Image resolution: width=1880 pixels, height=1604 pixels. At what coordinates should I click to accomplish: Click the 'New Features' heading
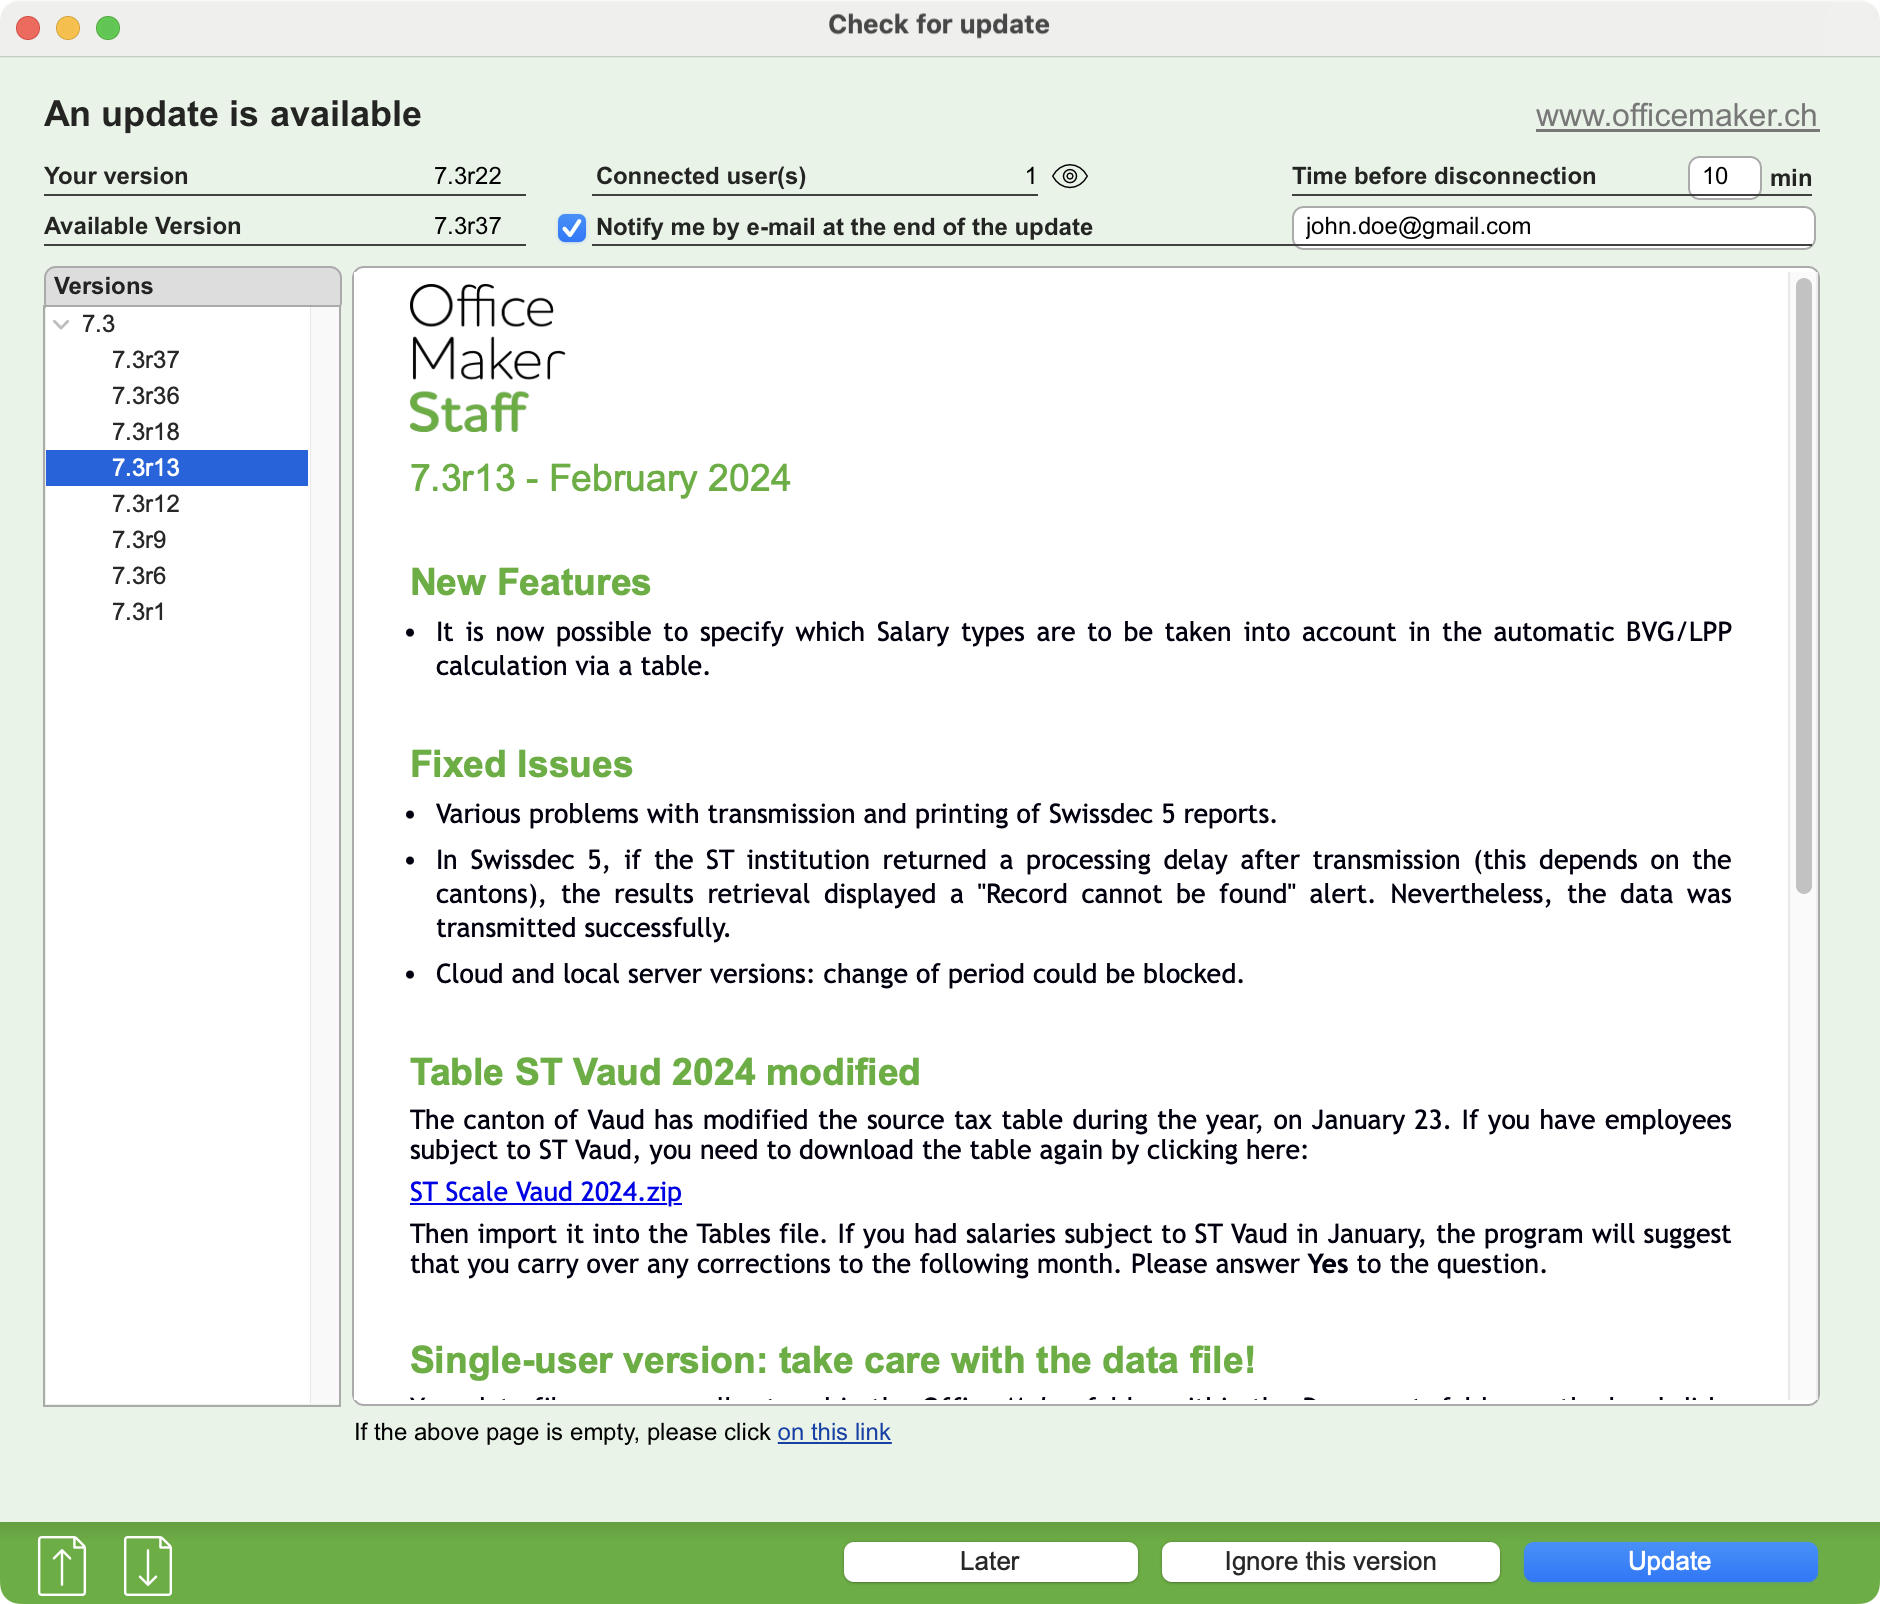pos(530,582)
